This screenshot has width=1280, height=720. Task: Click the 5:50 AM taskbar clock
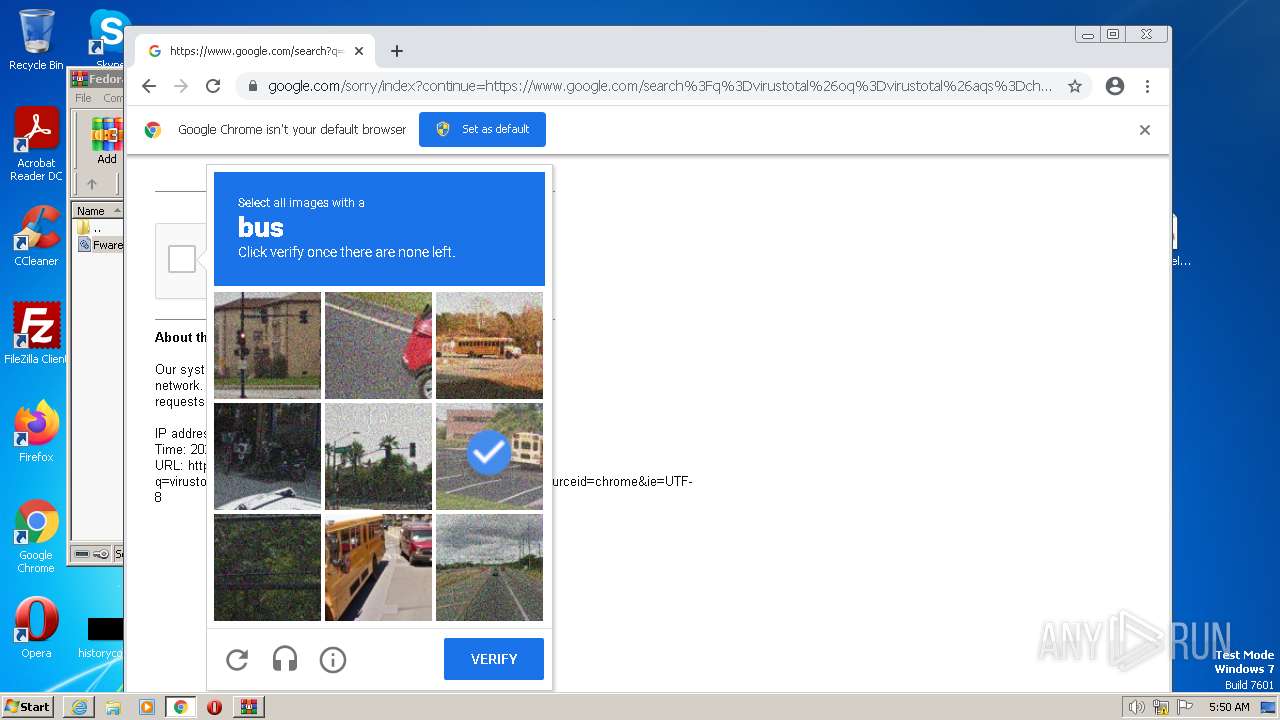[x=1228, y=707]
